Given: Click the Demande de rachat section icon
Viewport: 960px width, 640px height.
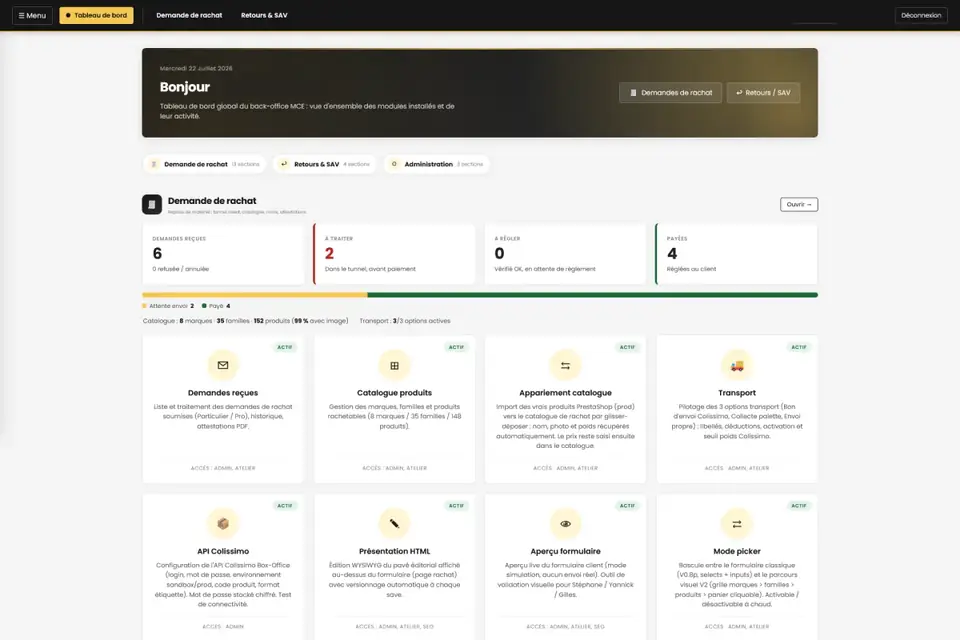Looking at the screenshot, I should 152,205.
